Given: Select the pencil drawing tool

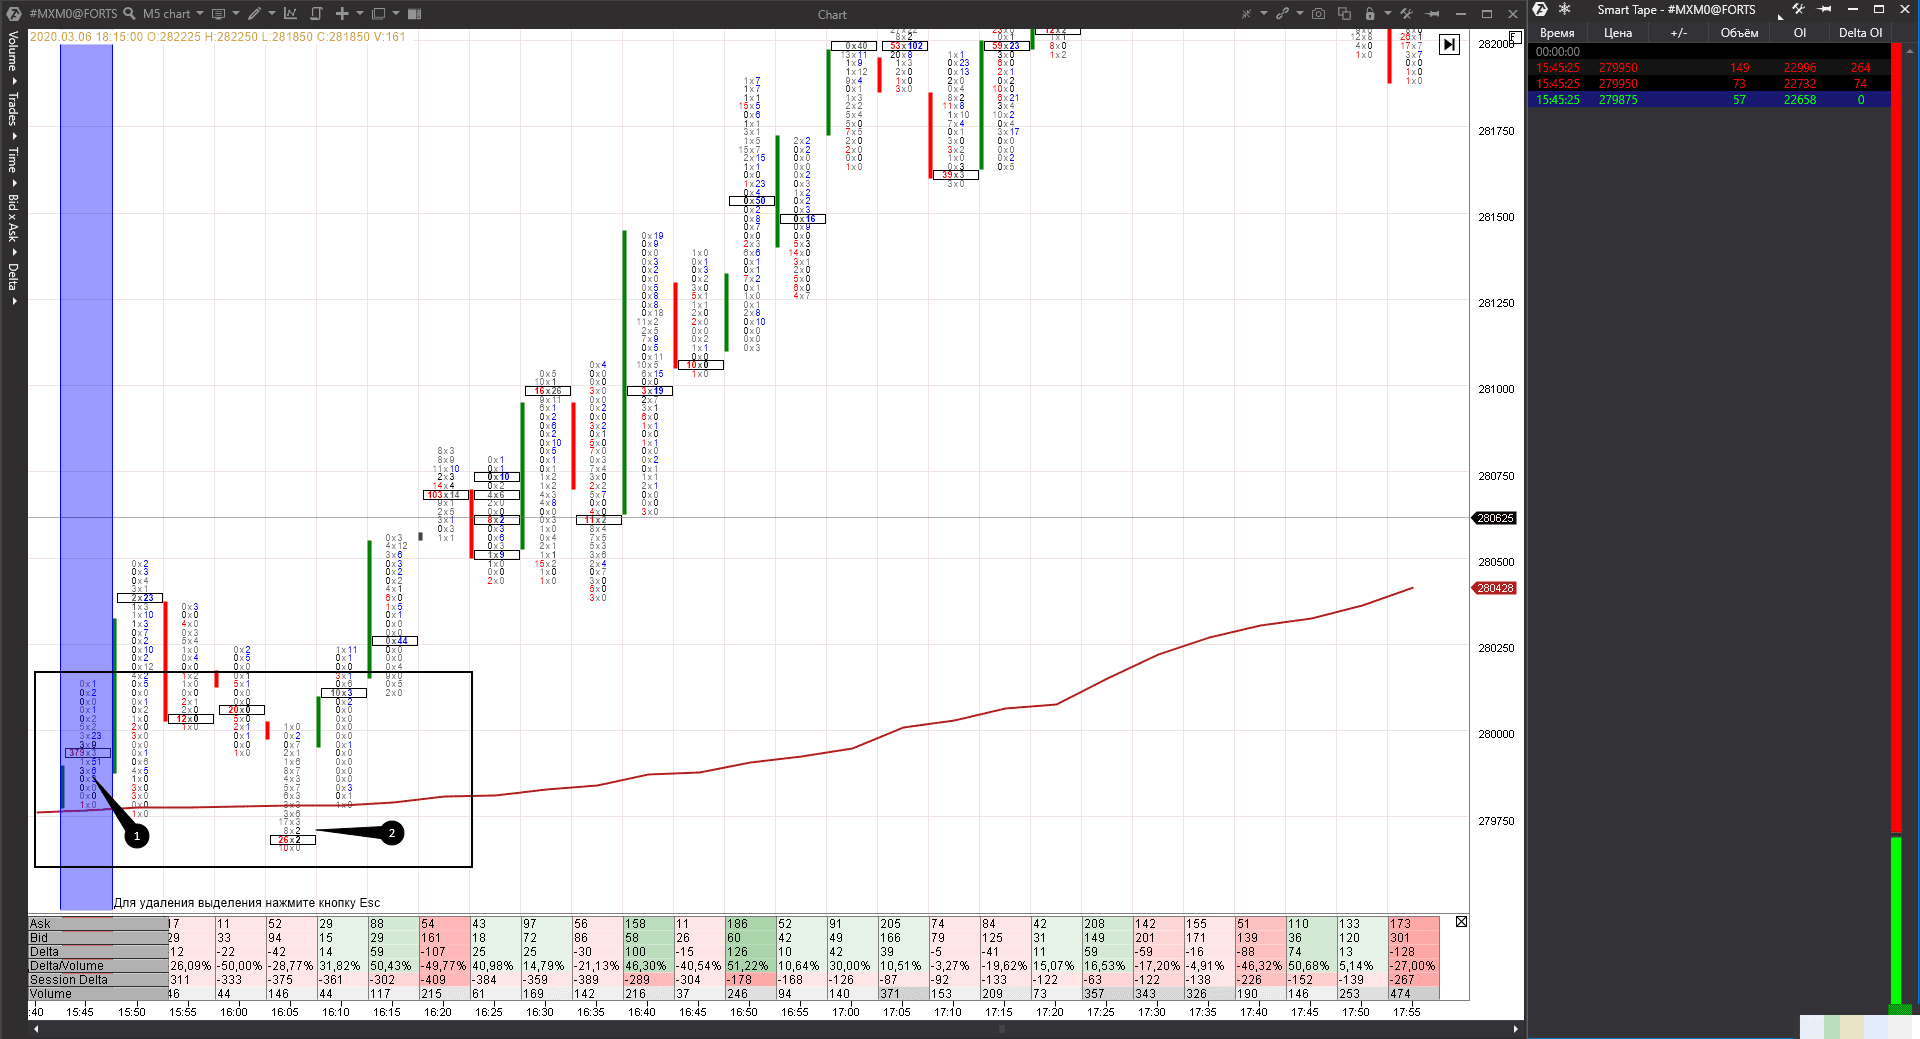Looking at the screenshot, I should coord(256,14).
